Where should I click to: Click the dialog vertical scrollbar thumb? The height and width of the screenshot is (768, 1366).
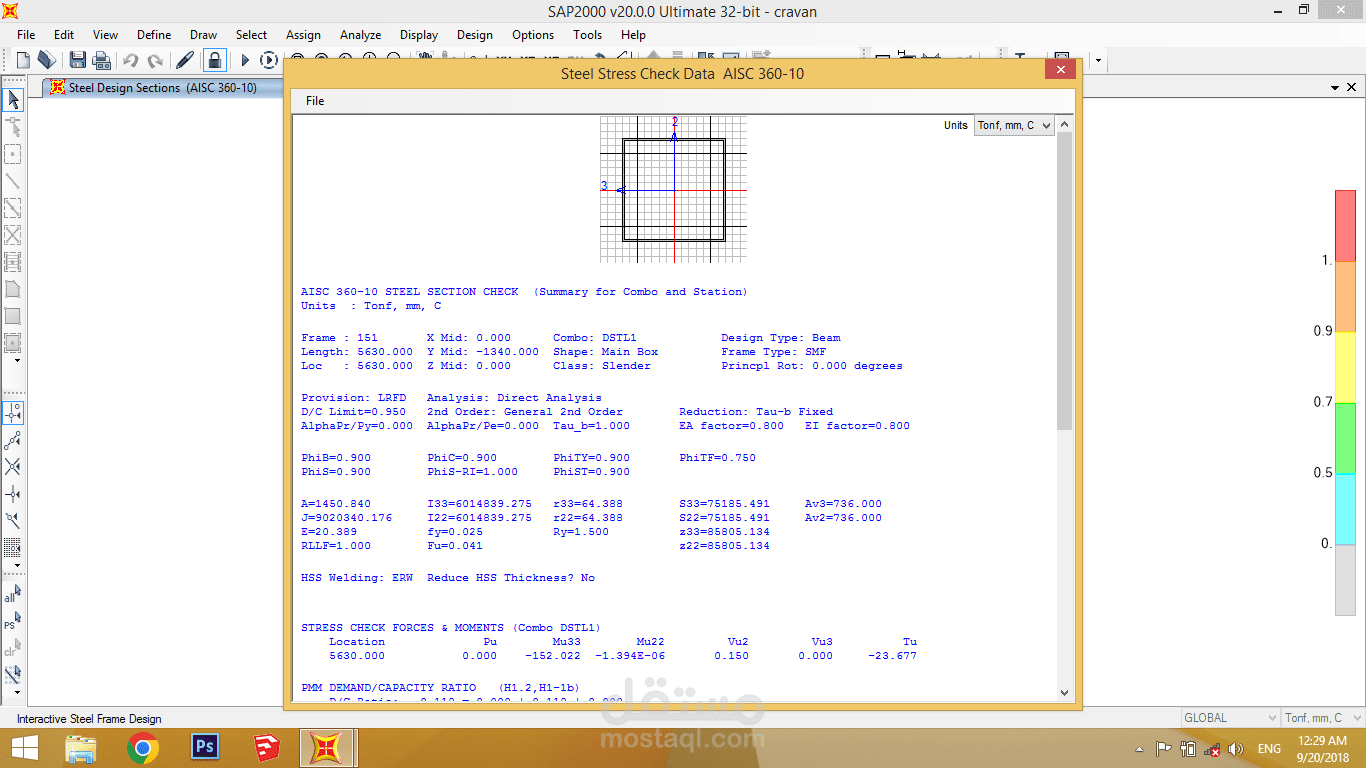pyautogui.click(x=1064, y=280)
